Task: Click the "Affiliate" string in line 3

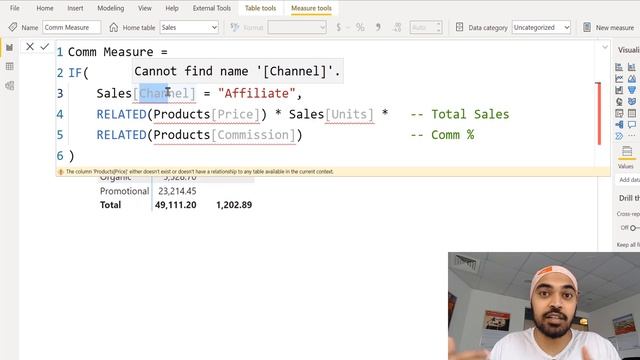Action: (256, 93)
